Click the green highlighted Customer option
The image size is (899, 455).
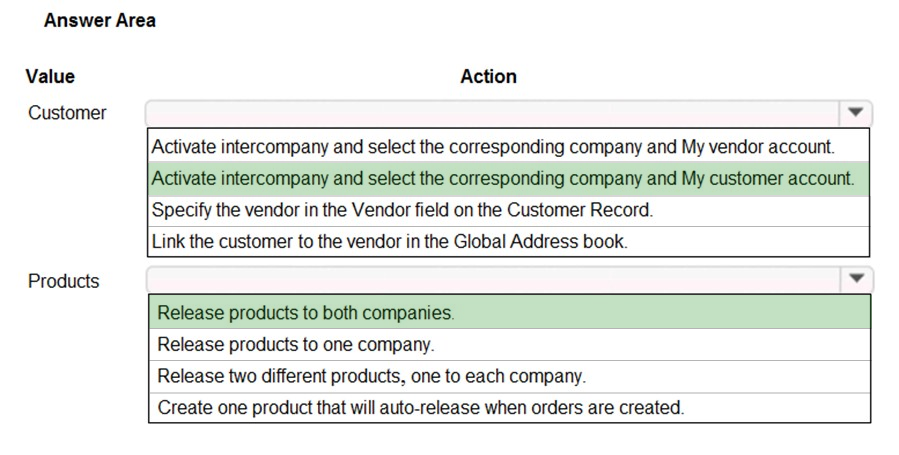(509, 179)
